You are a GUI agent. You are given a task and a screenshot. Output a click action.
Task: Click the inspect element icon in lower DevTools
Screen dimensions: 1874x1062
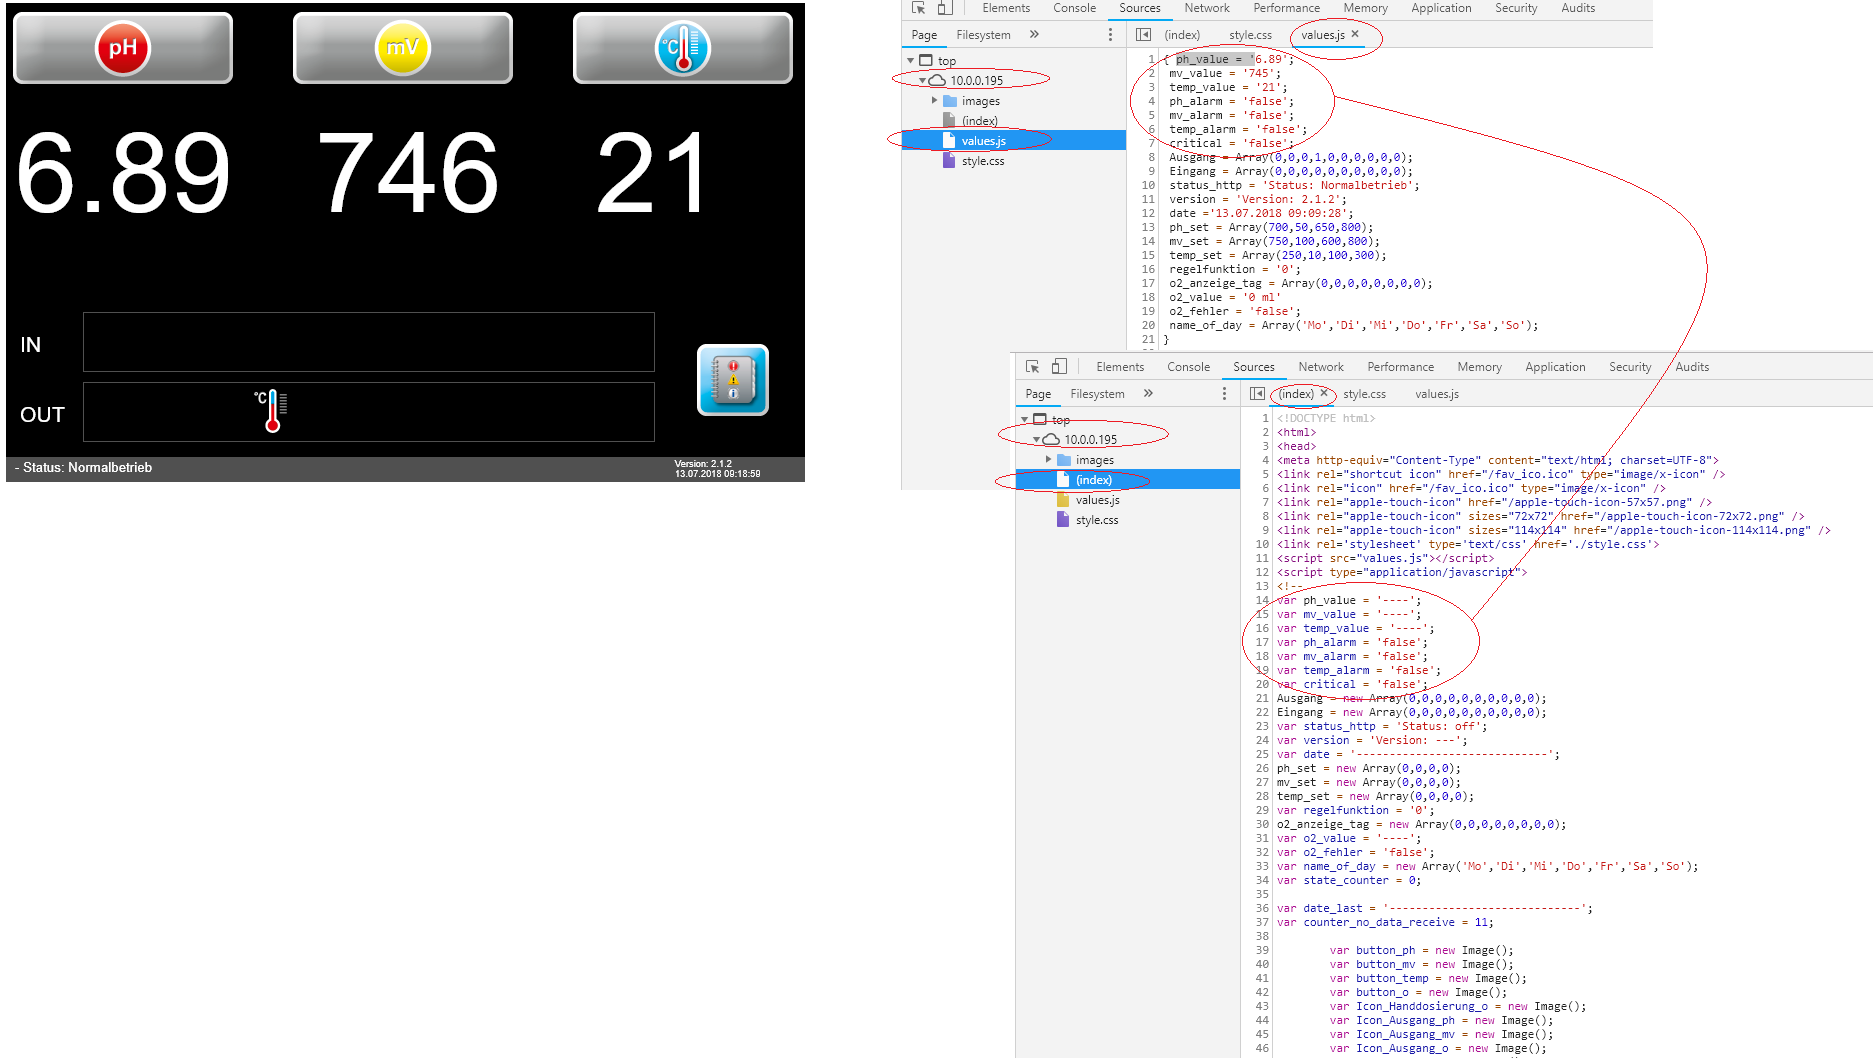[1033, 367]
